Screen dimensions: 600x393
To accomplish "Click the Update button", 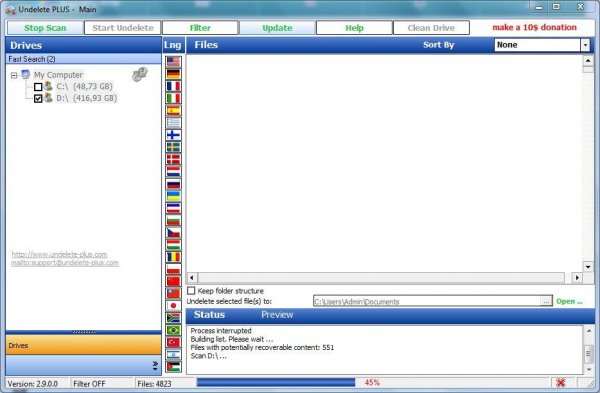I will point(277,28).
